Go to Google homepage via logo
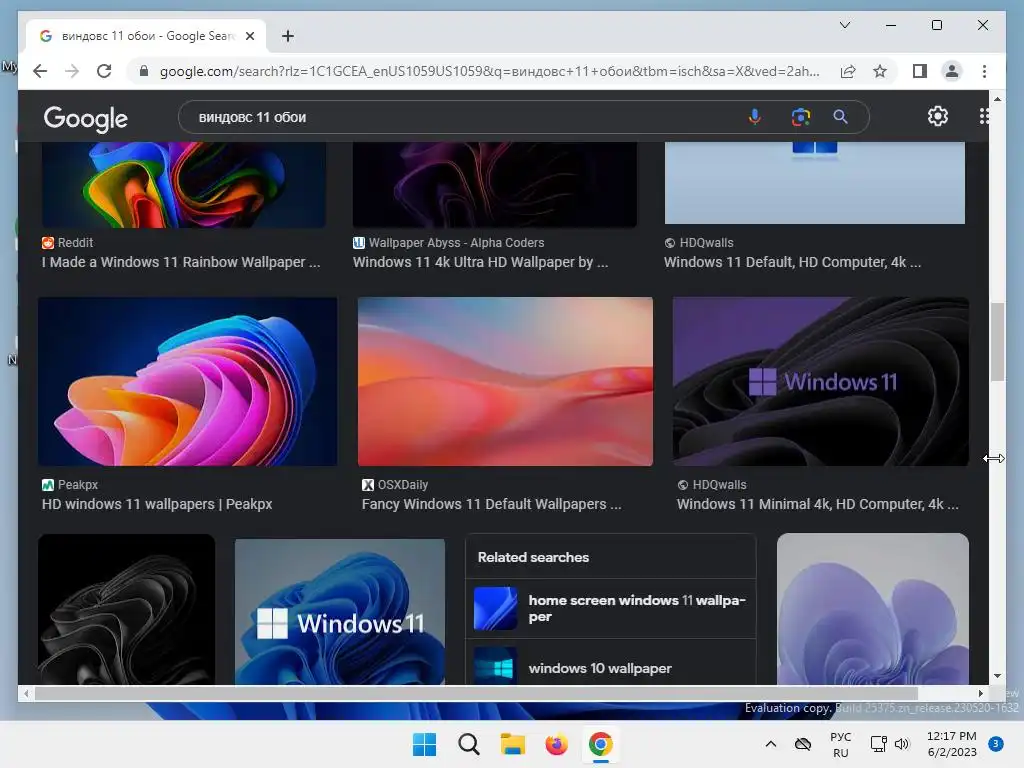1024x768 pixels. click(86, 119)
